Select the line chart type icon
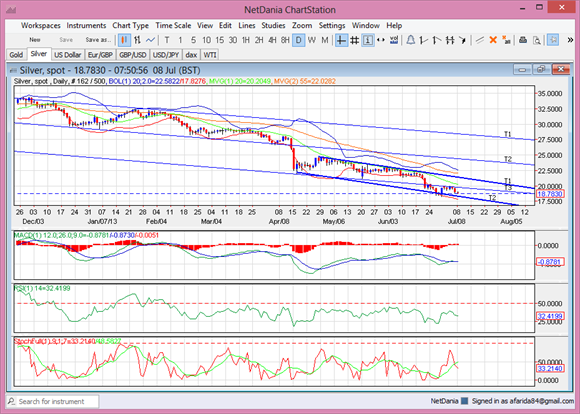580x414 pixels. pyautogui.click(x=150, y=40)
